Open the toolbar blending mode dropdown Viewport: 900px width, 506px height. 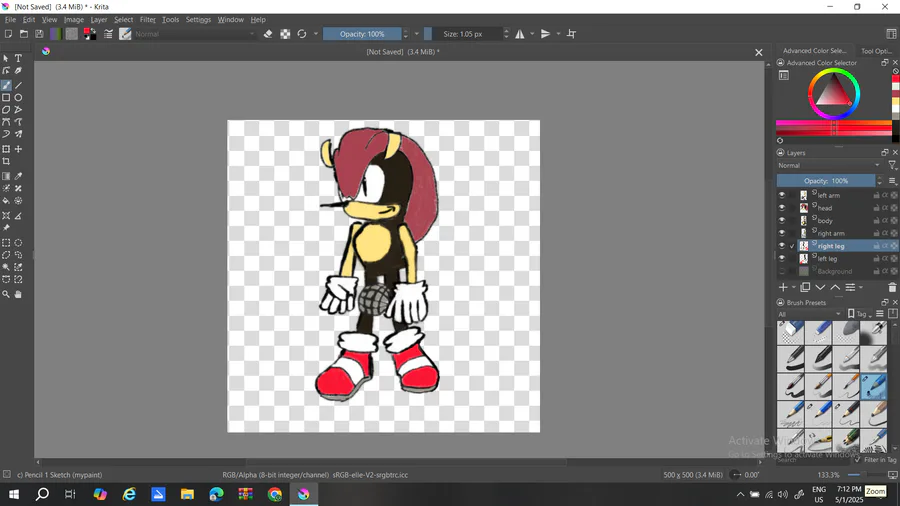[x=195, y=34]
